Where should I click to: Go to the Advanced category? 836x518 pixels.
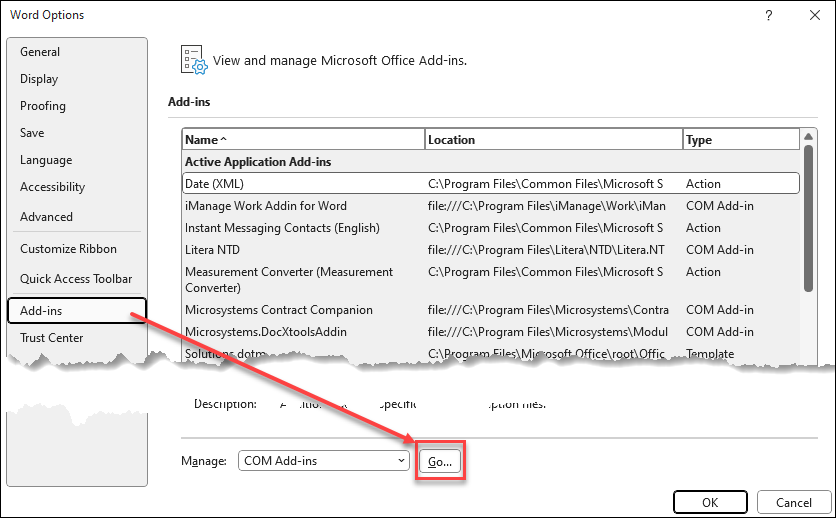click(x=46, y=217)
